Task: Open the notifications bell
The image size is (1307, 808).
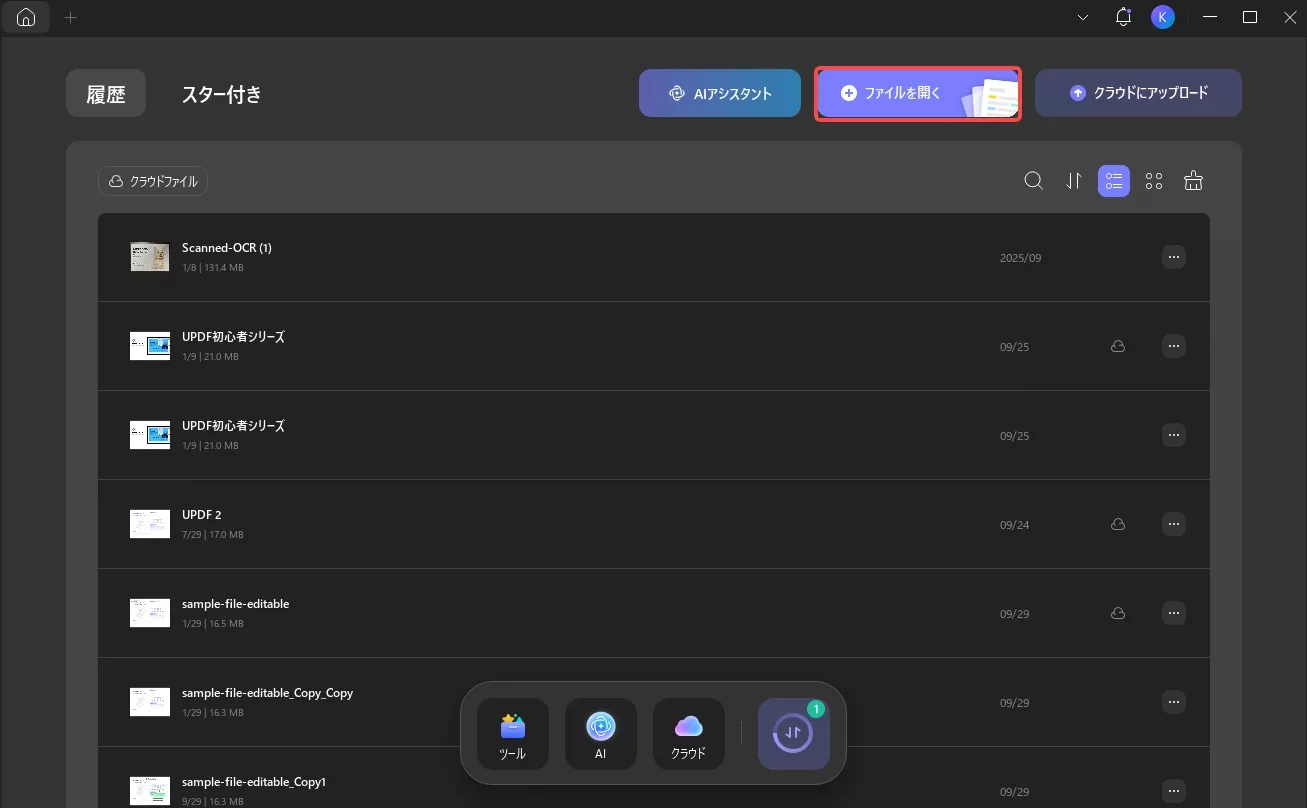Action: [x=1123, y=17]
